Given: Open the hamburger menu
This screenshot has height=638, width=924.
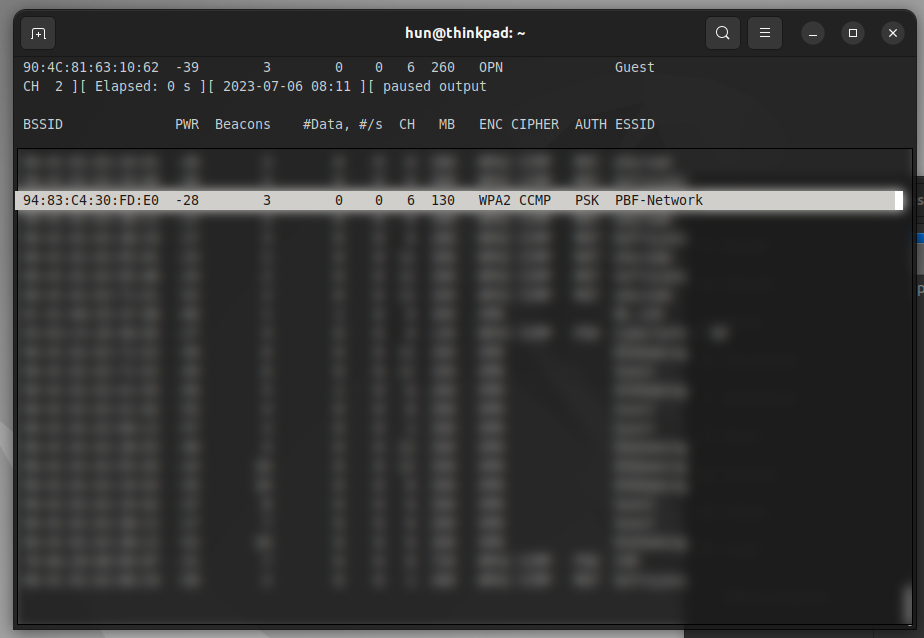Looking at the screenshot, I should pos(764,33).
